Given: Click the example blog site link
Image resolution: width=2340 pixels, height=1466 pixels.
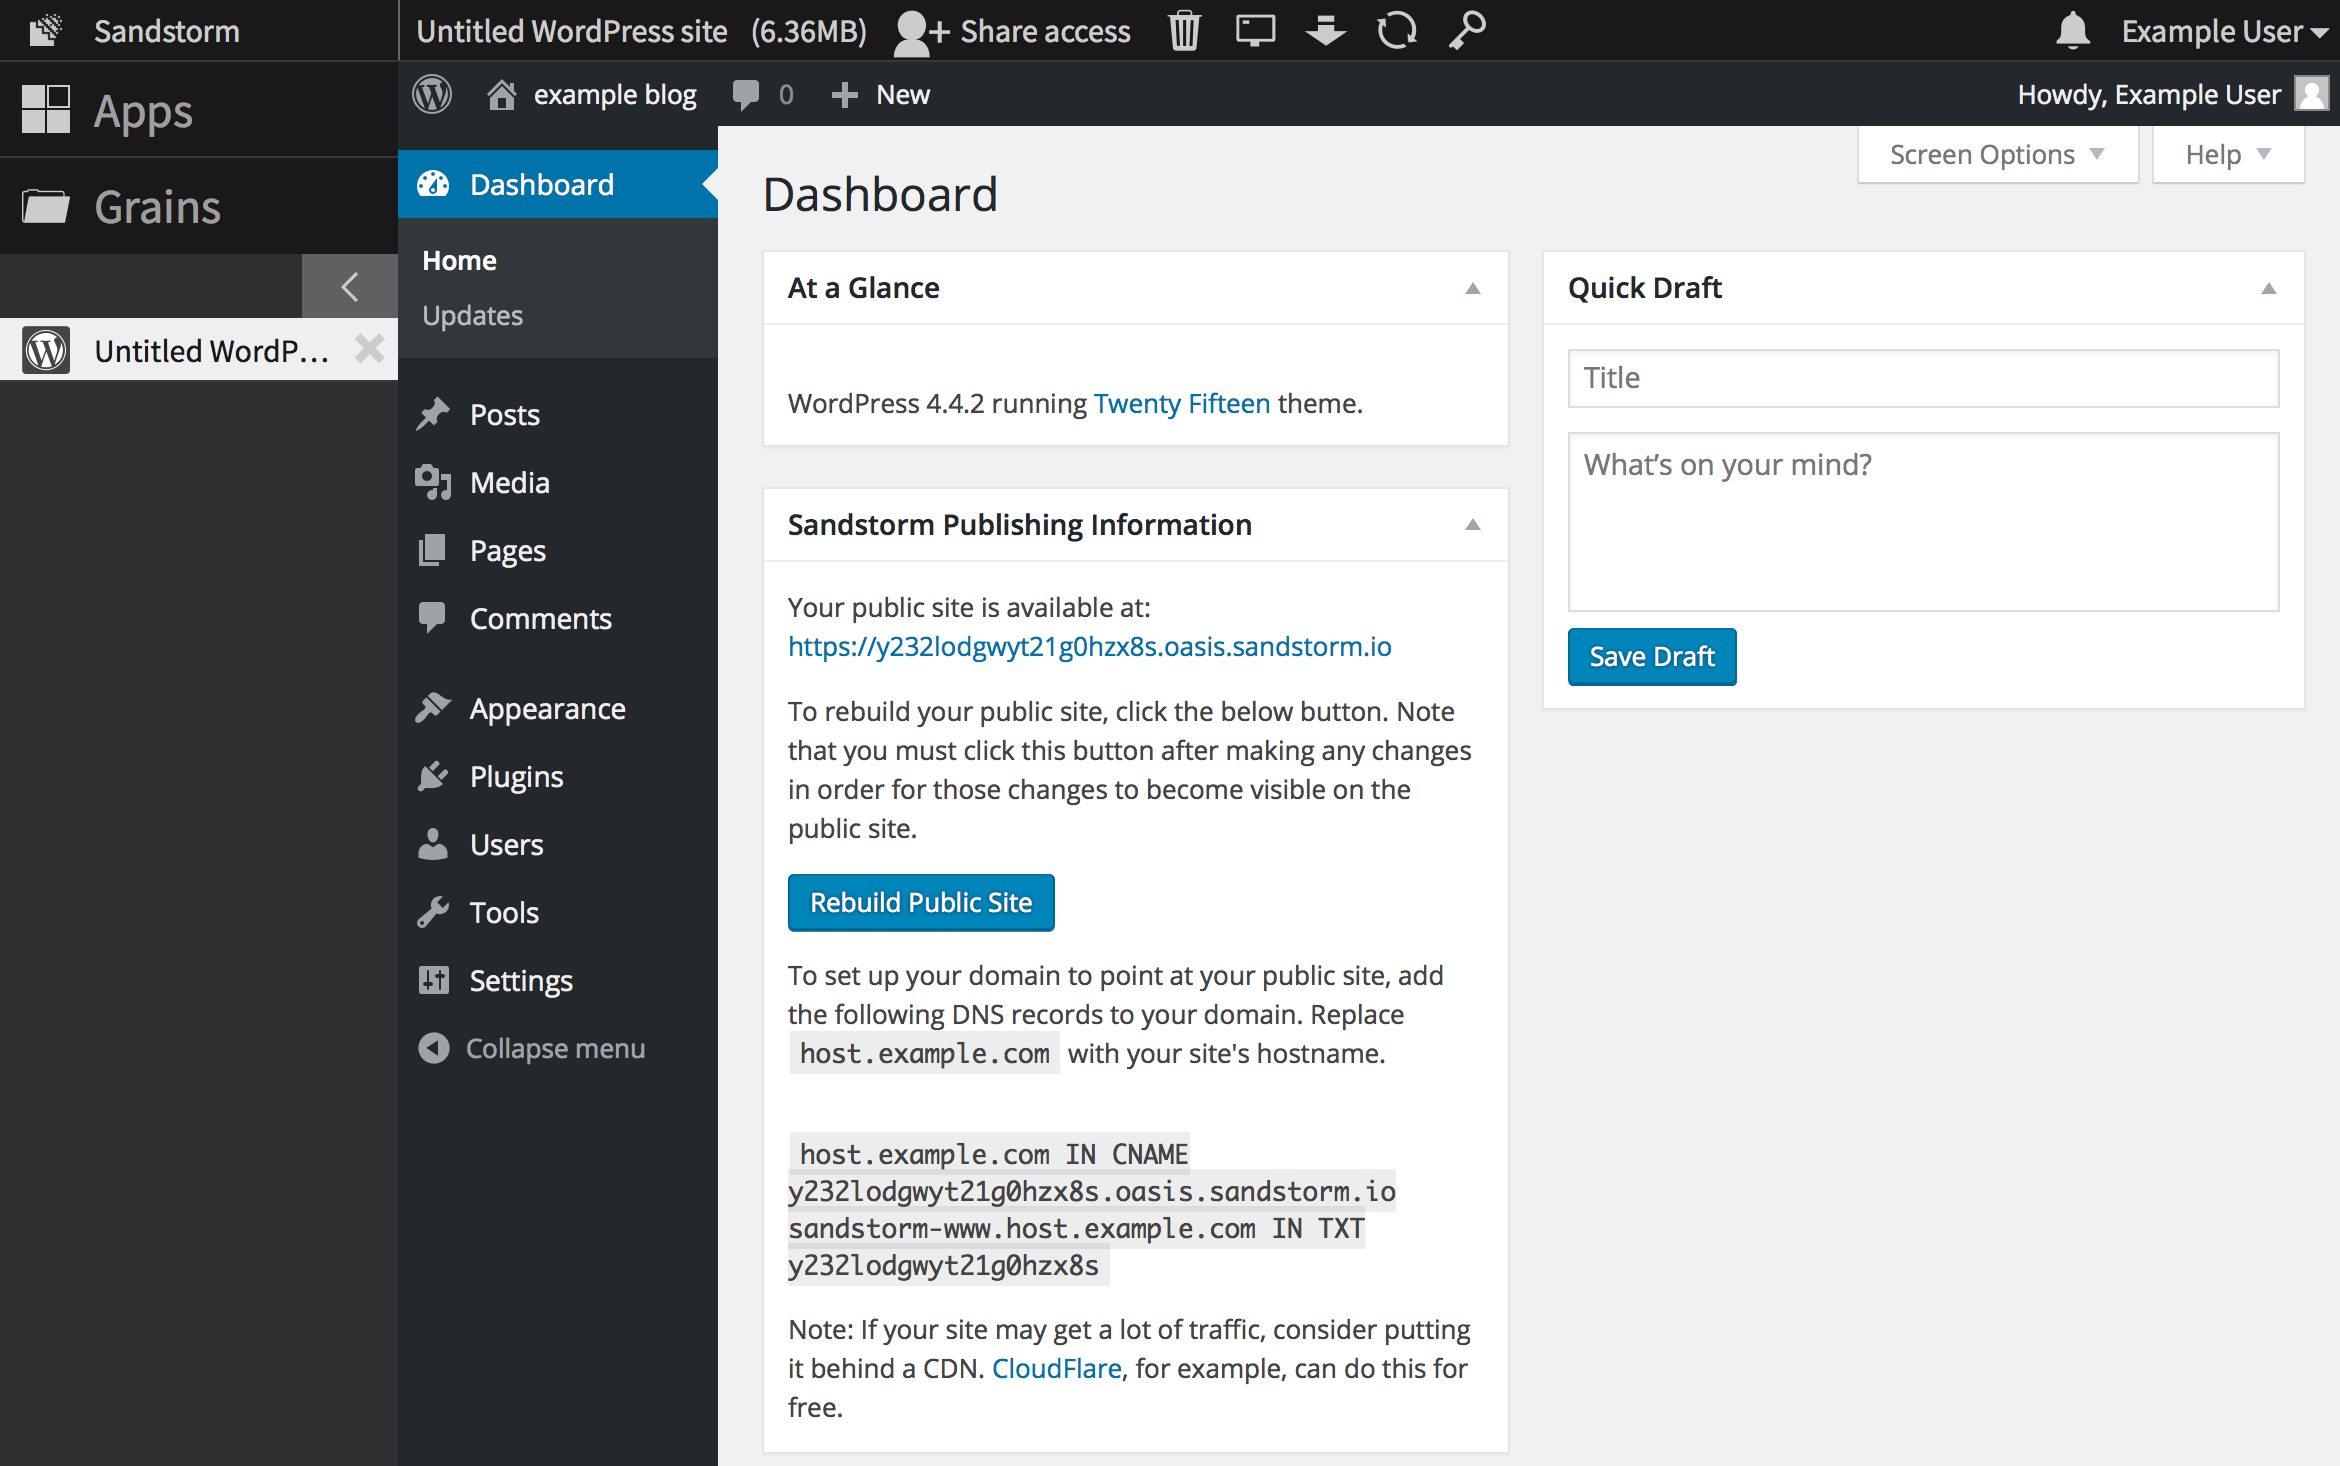Looking at the screenshot, I should point(614,94).
